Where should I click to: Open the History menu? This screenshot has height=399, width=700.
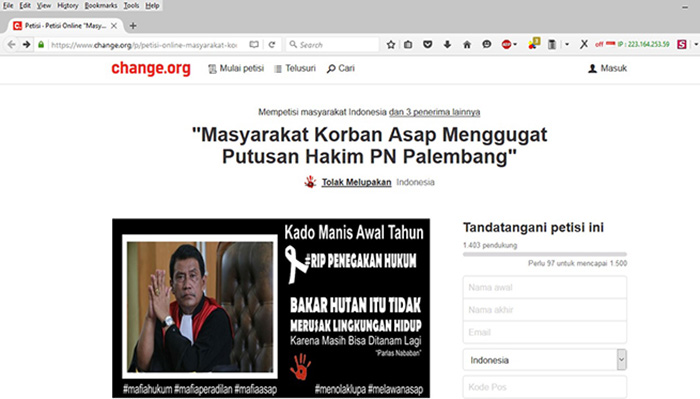click(x=67, y=5)
